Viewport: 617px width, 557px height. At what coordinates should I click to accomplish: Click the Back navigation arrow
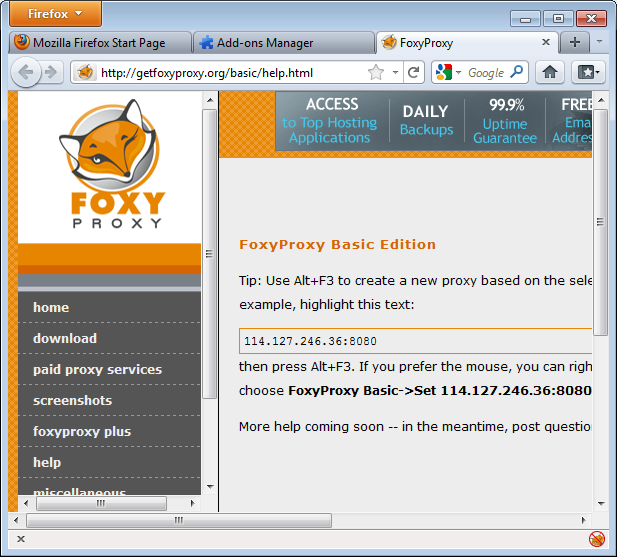pyautogui.click(x=26, y=72)
